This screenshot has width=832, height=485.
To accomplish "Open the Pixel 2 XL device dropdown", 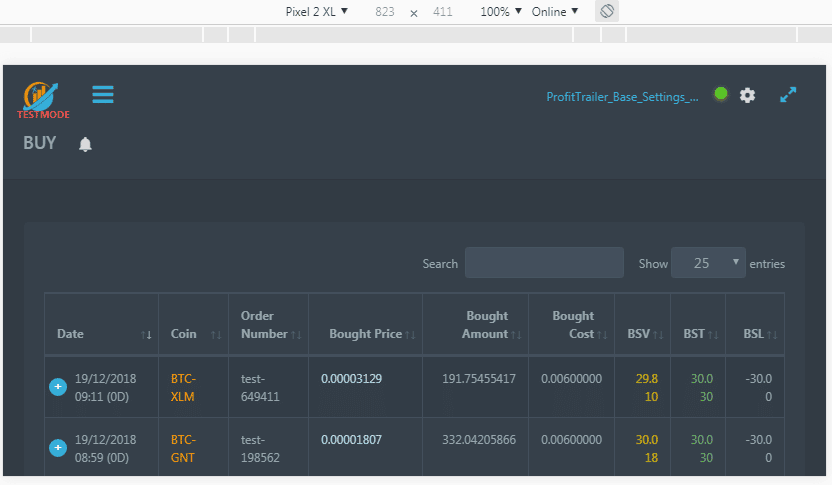I will click(316, 12).
